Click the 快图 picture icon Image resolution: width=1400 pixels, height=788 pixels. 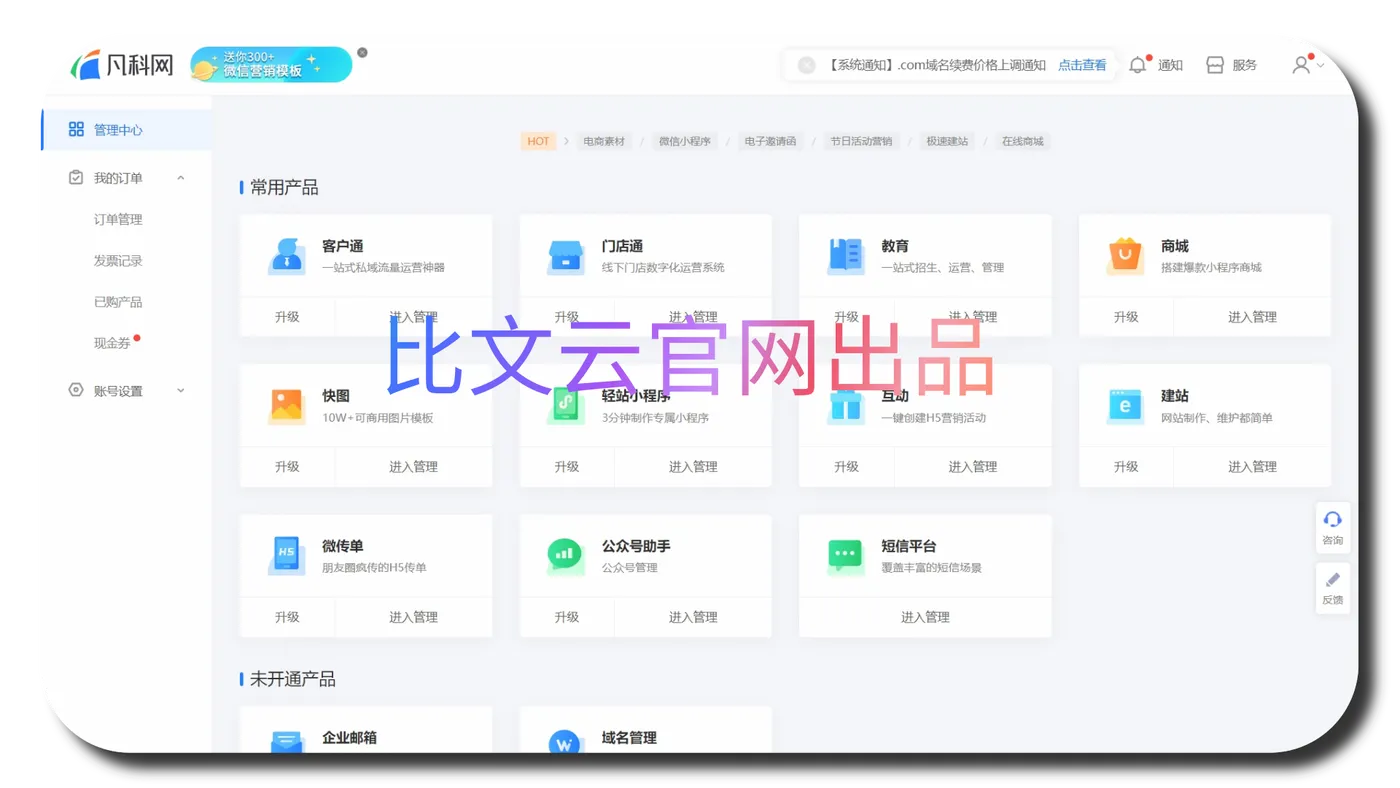pos(287,406)
